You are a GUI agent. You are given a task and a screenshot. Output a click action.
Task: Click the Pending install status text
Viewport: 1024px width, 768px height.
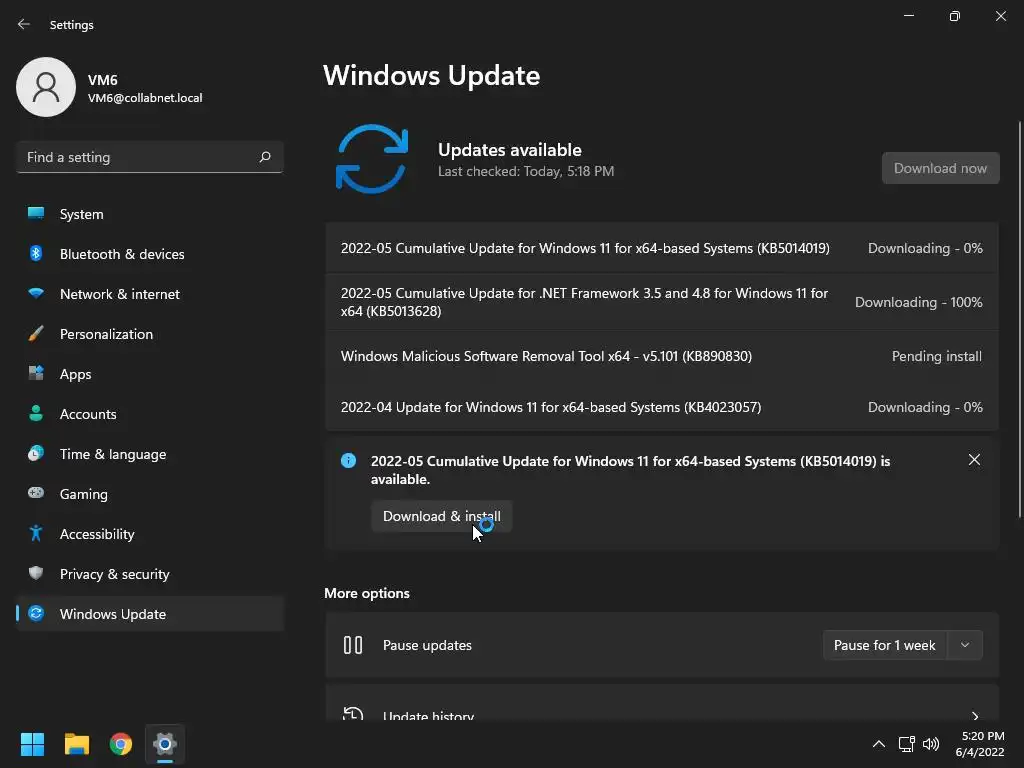[x=936, y=357]
